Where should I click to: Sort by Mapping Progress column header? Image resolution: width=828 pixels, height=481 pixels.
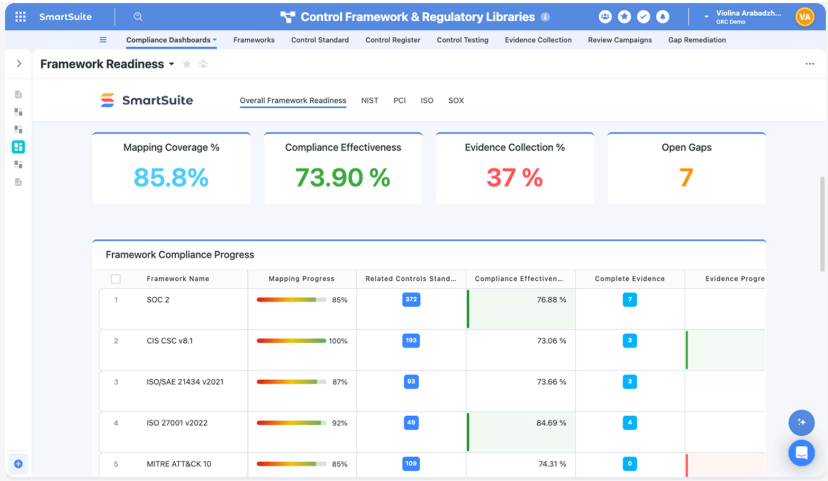[x=302, y=279]
